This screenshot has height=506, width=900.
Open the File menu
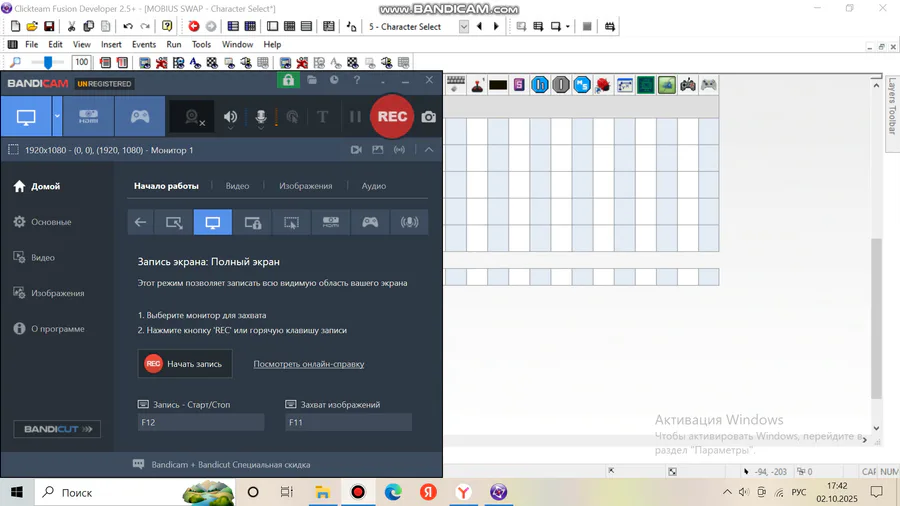[32, 44]
